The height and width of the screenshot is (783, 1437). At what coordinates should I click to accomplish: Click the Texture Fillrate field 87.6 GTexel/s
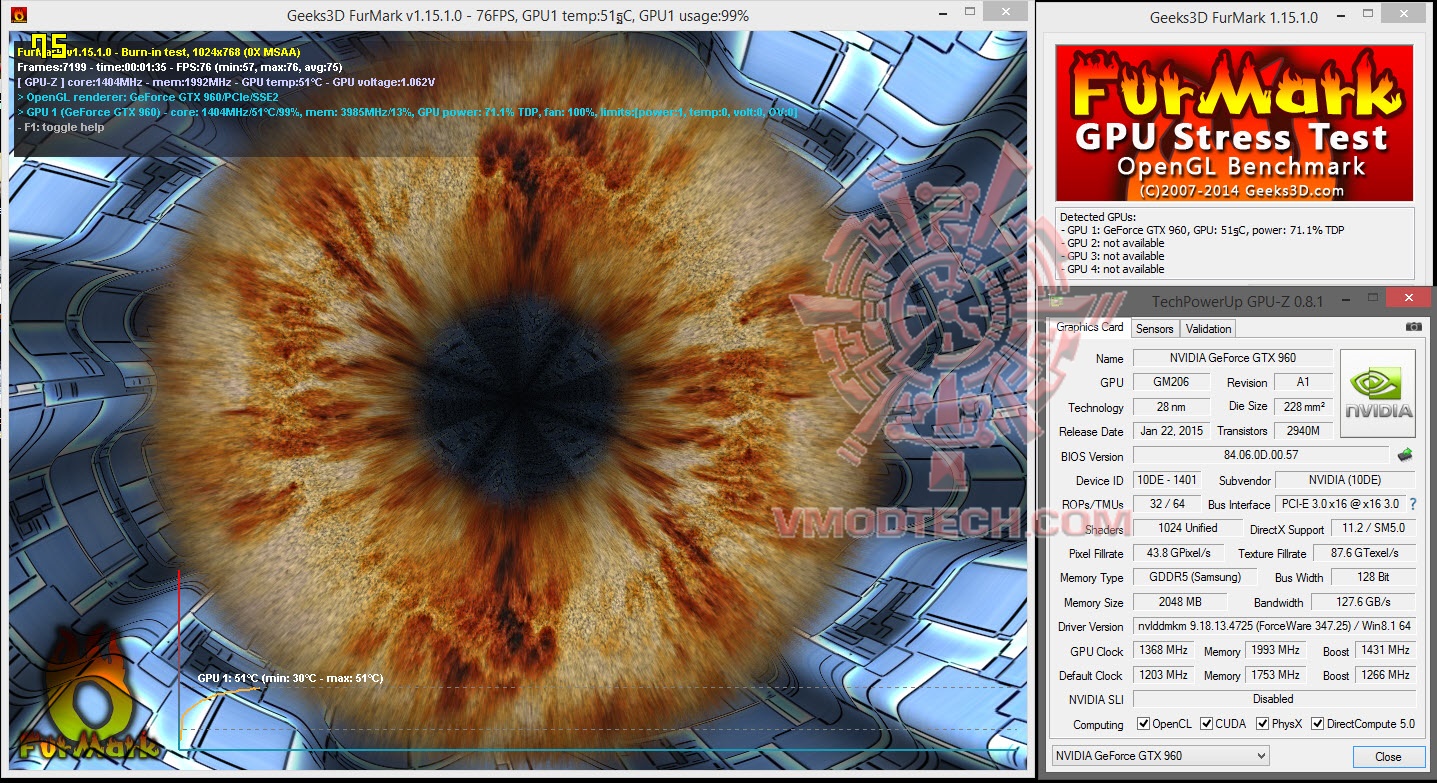coord(1364,553)
